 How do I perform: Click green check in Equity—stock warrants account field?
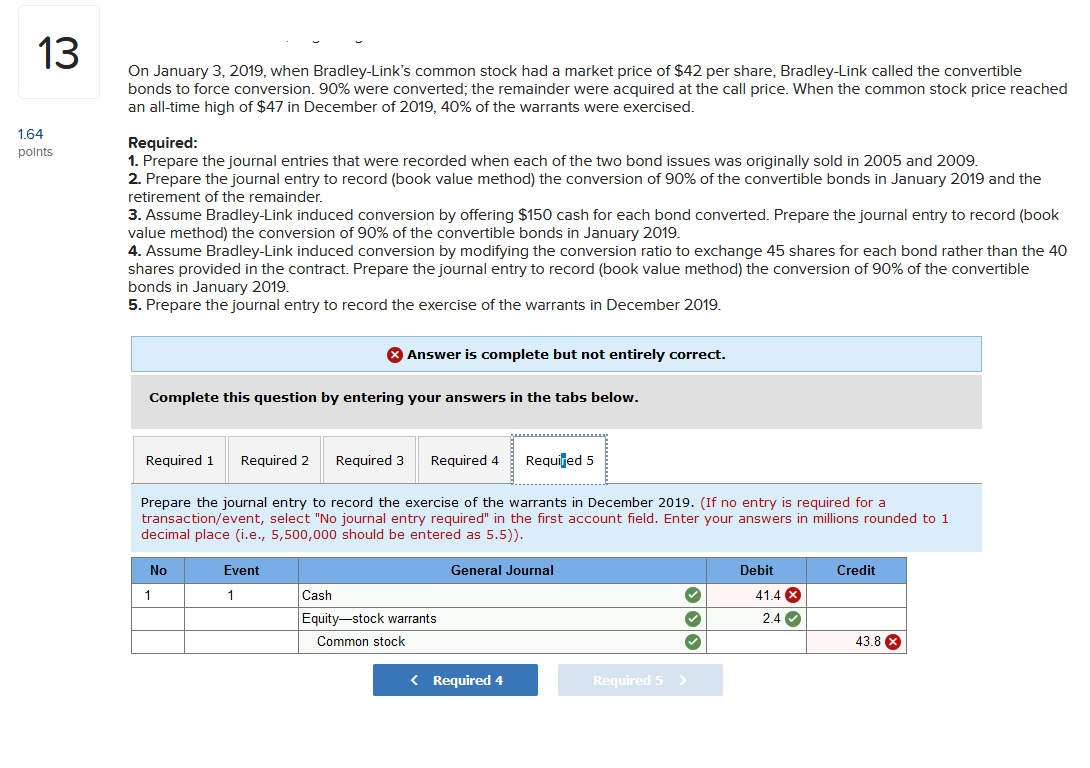coord(692,619)
